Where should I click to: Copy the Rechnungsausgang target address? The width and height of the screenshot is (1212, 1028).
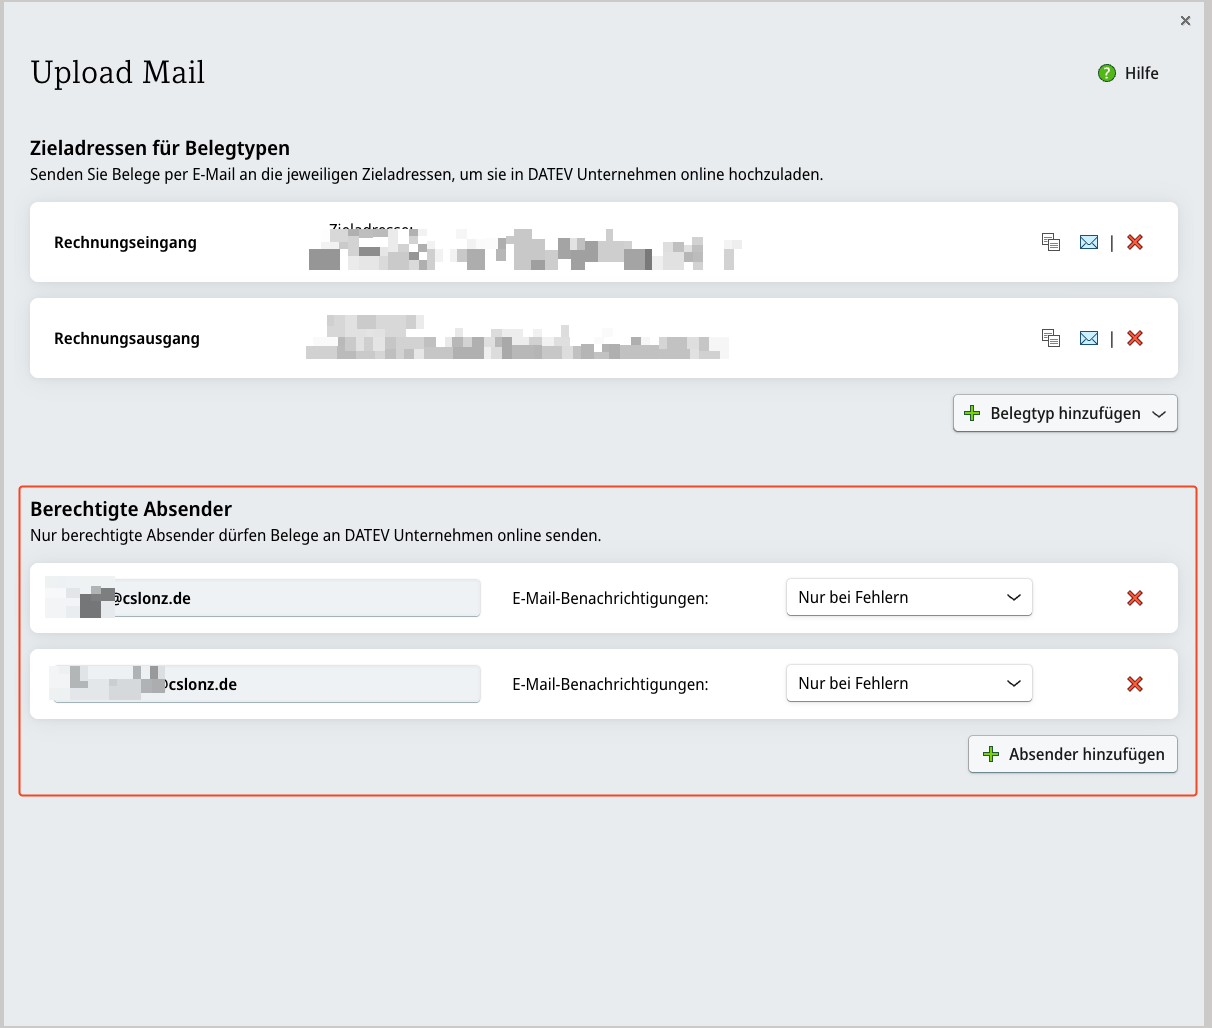pos(1050,338)
